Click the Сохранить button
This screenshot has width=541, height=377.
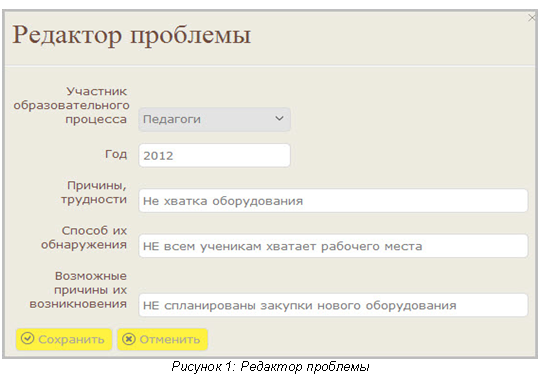[64, 339]
